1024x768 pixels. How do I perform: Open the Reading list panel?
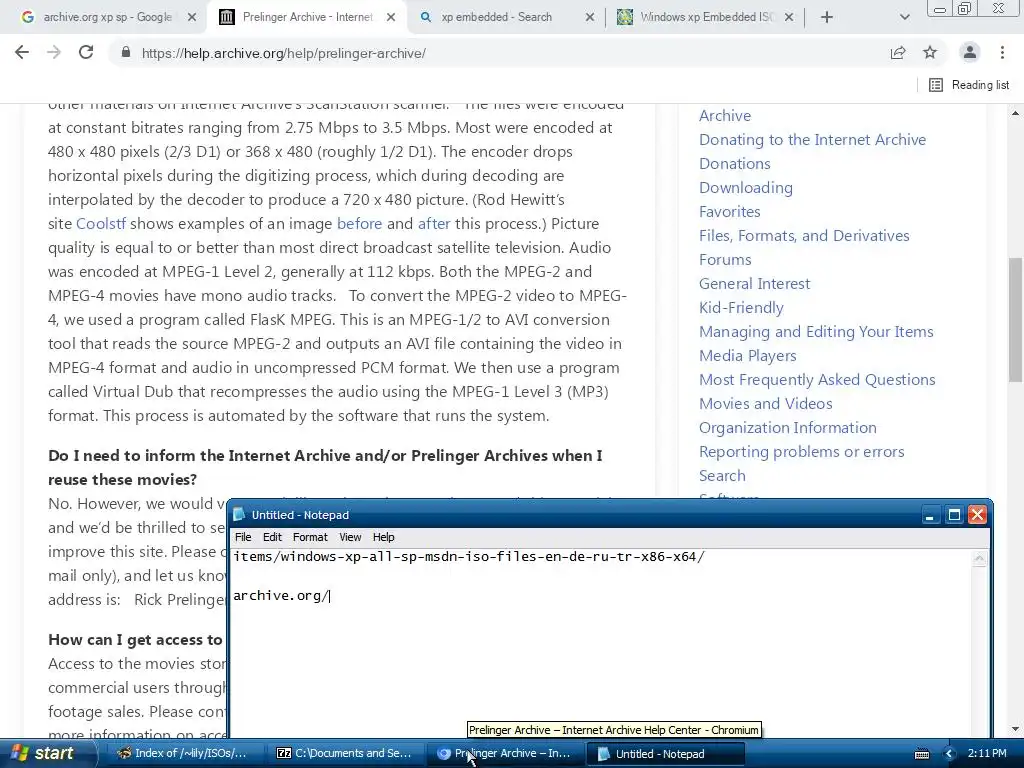[x=969, y=85]
